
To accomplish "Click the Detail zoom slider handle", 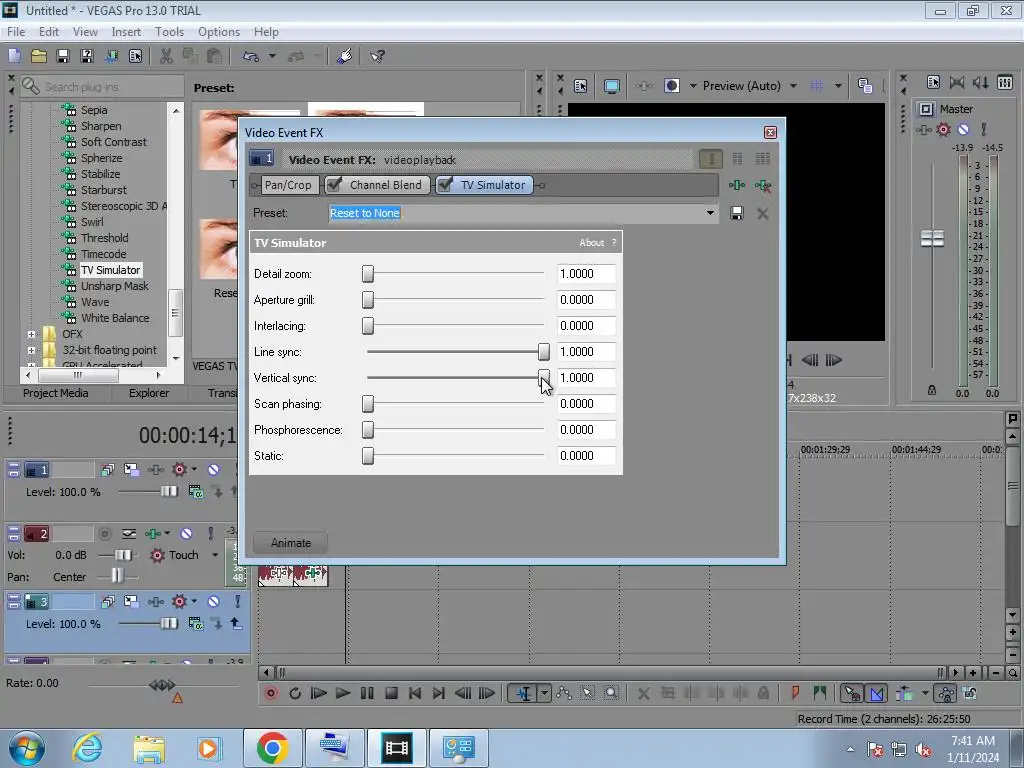I will coord(368,274).
